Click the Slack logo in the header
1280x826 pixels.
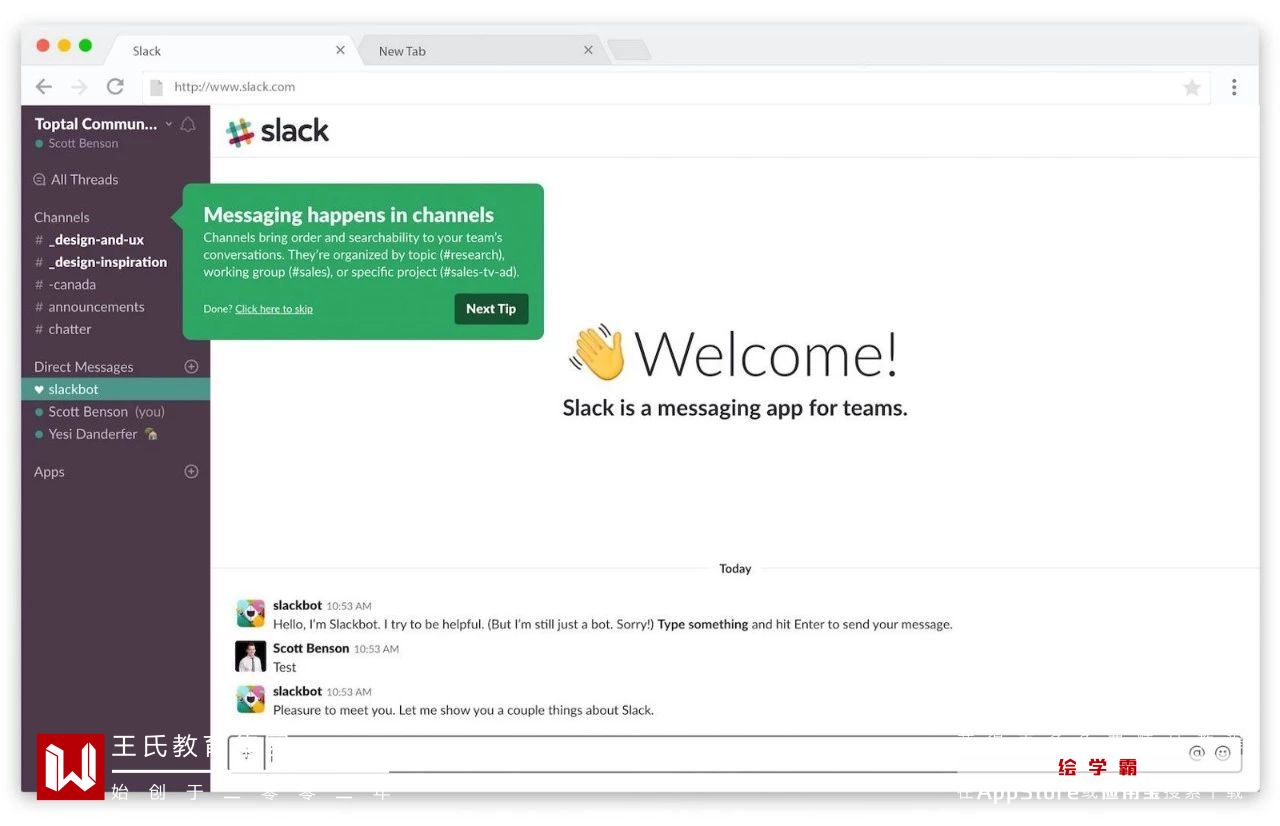[x=278, y=131]
